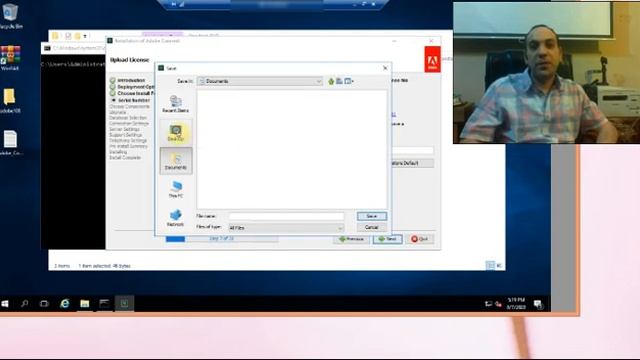Click the Adobe logo in installer
This screenshot has height=360, width=640.
pyautogui.click(x=432, y=60)
